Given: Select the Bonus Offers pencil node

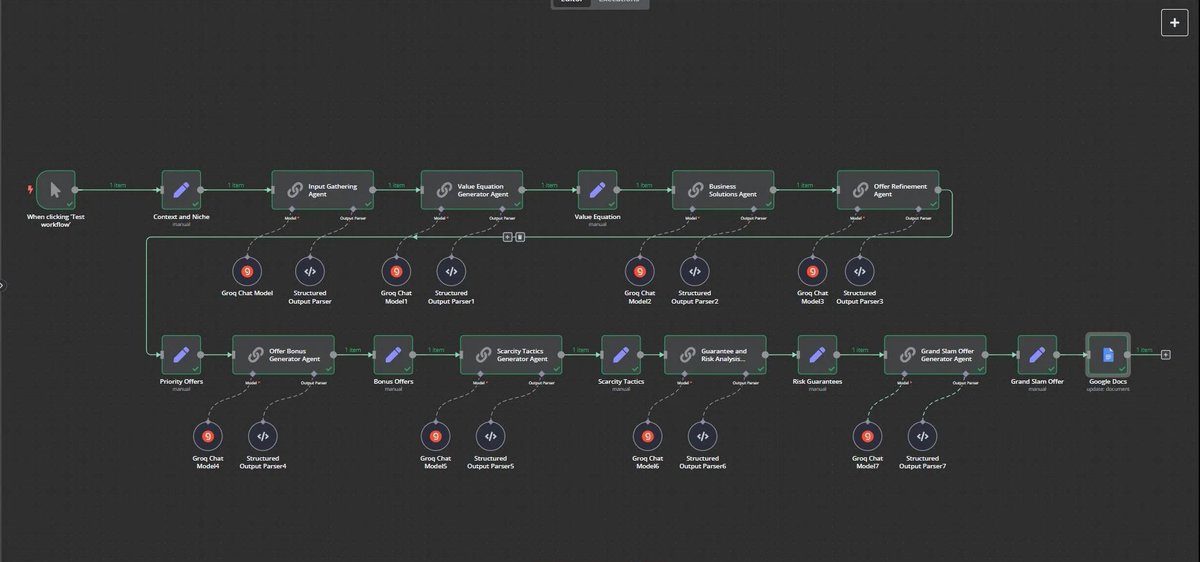Looking at the screenshot, I should tap(393, 354).
